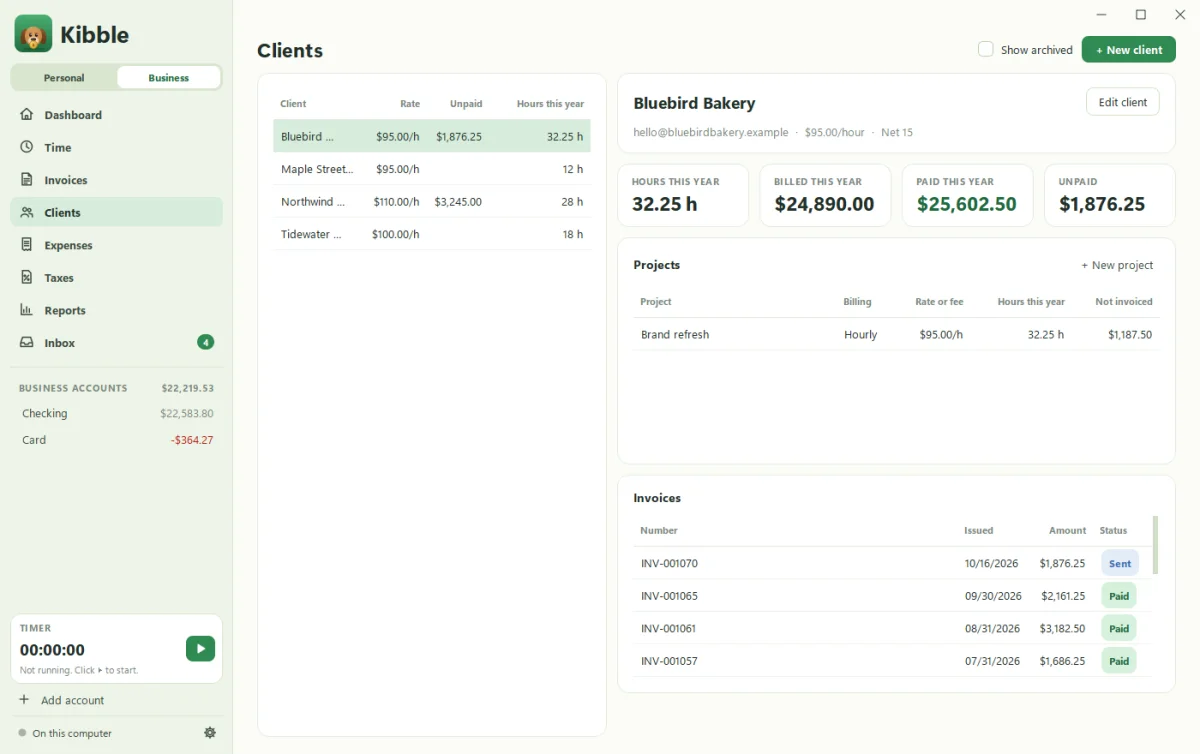Click the Rate column header in client list
This screenshot has height=754, width=1200.
[x=410, y=103]
